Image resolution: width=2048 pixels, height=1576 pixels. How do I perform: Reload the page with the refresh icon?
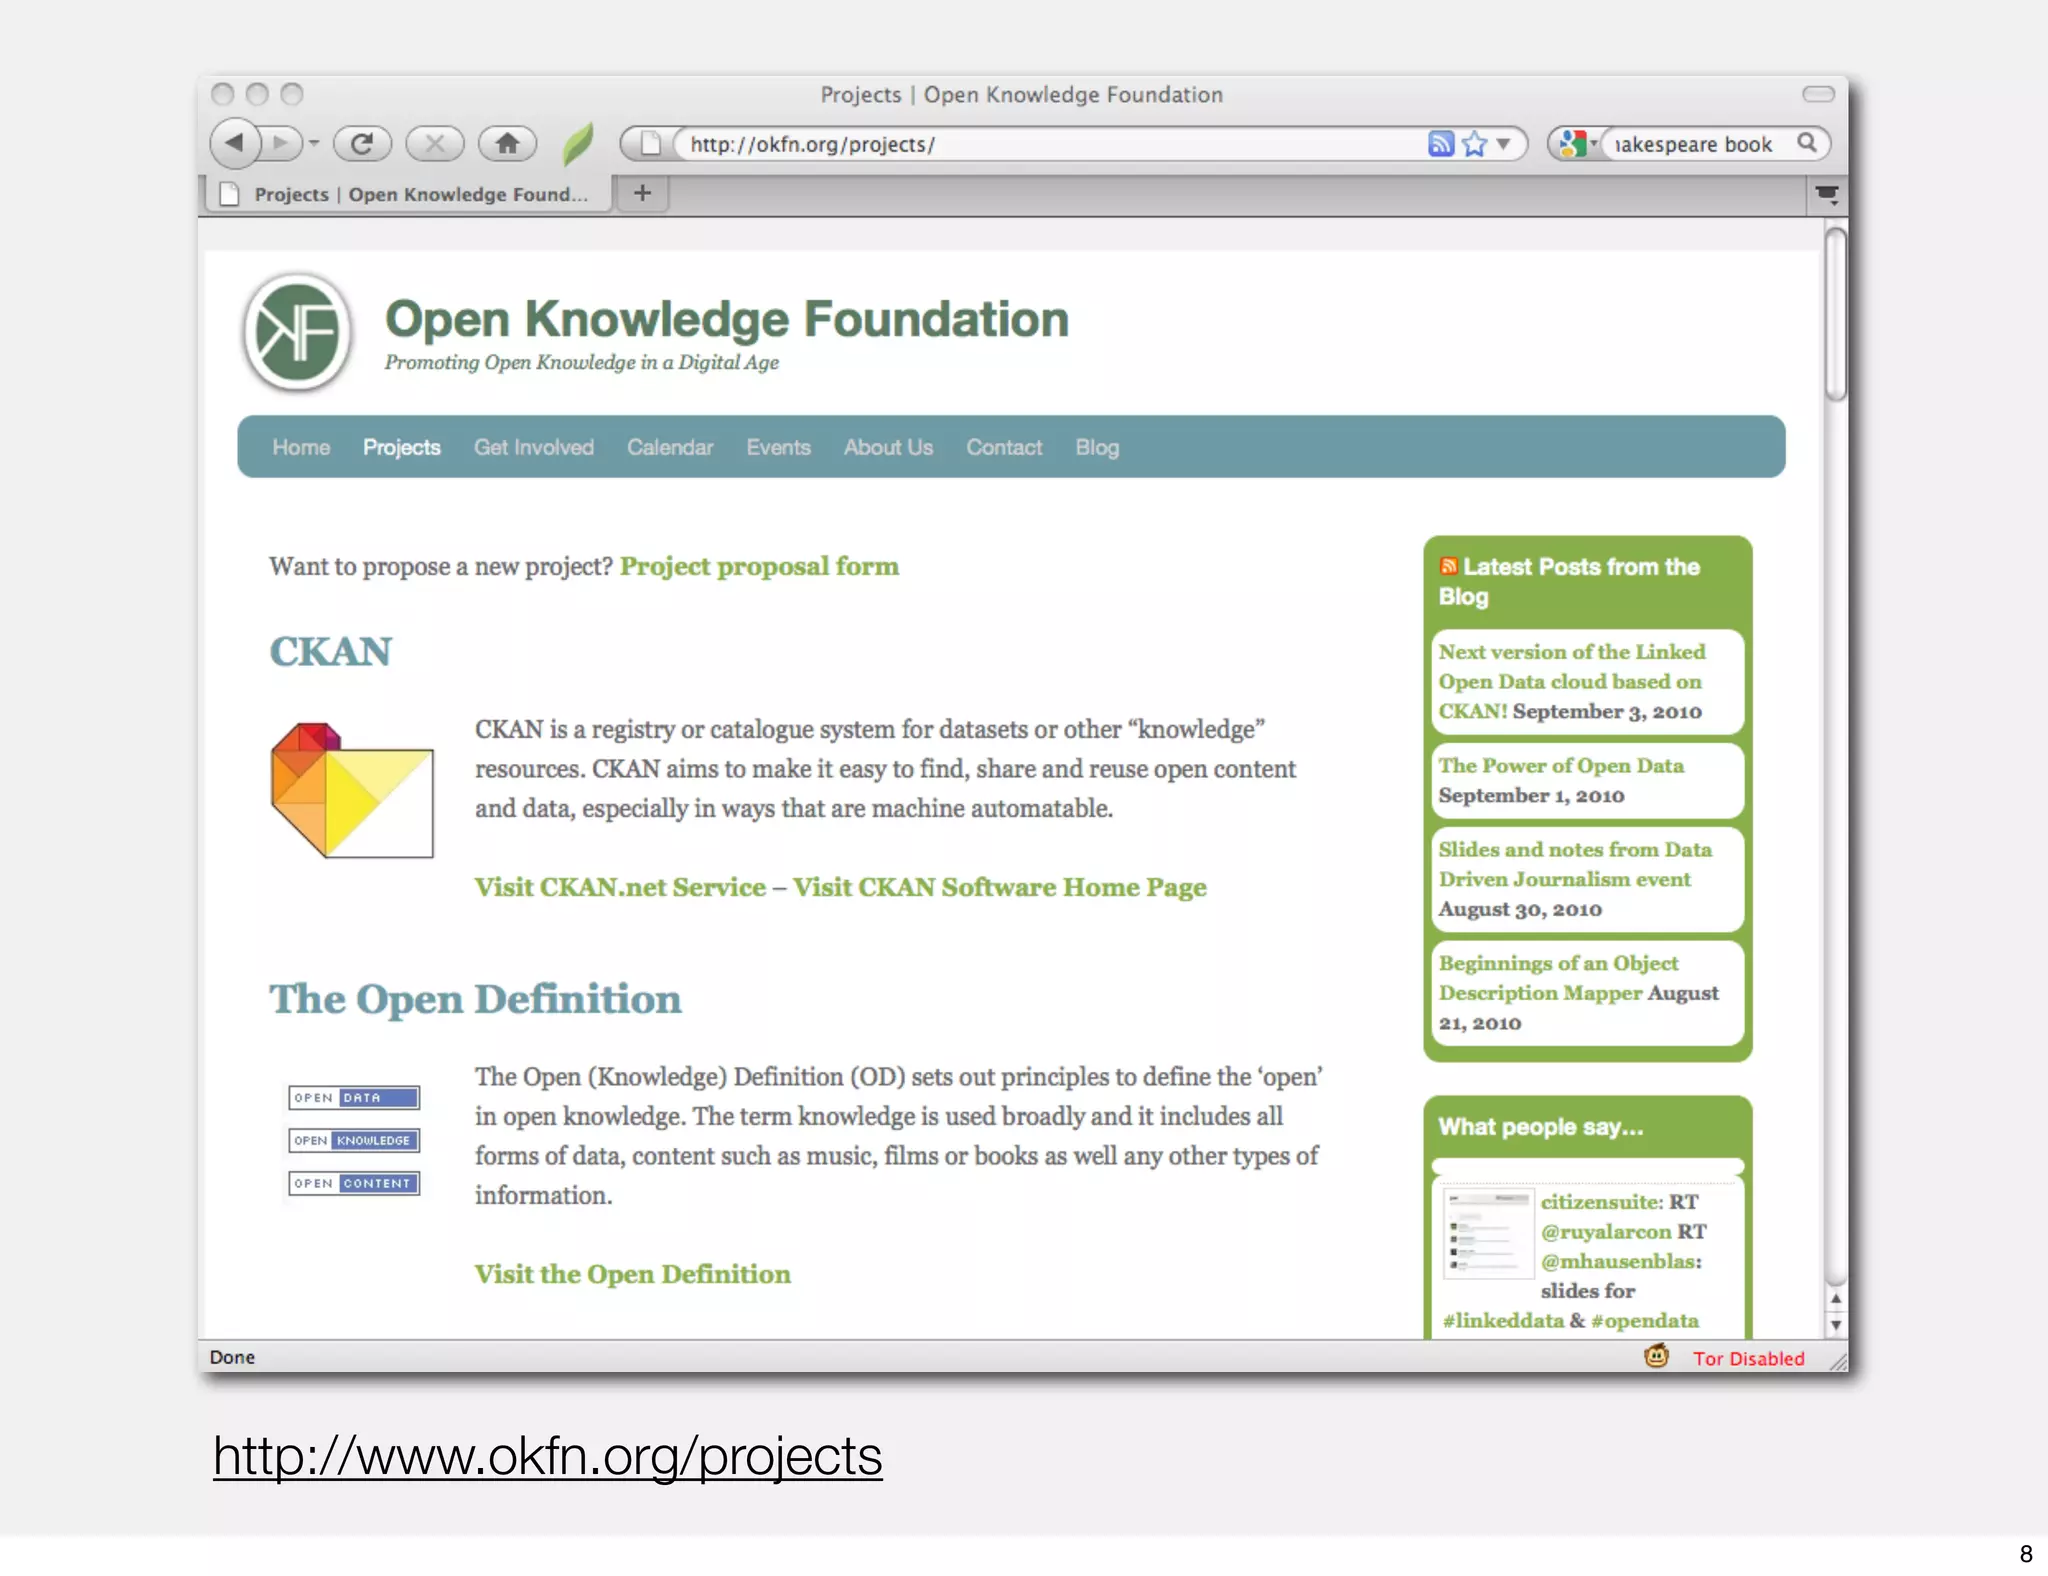[x=362, y=143]
